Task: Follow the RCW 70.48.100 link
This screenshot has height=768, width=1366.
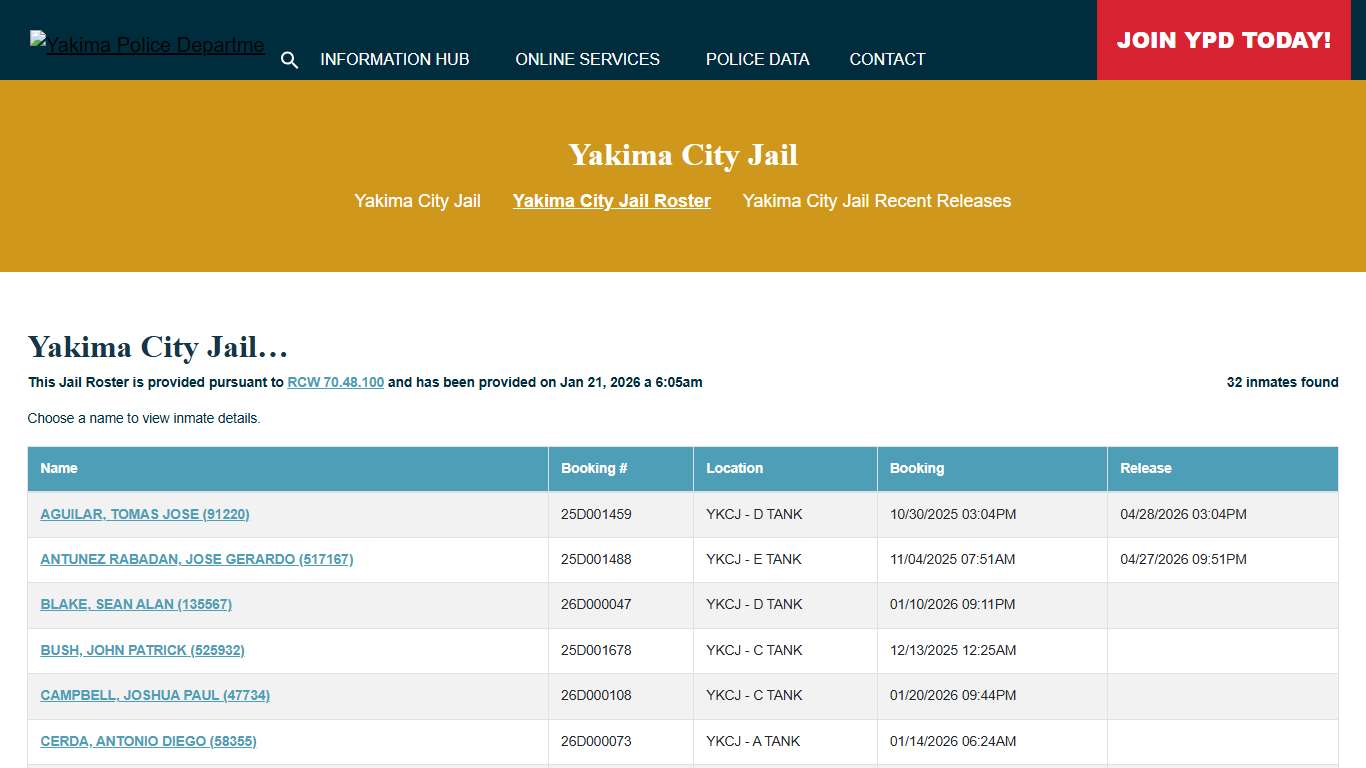Action: point(335,382)
